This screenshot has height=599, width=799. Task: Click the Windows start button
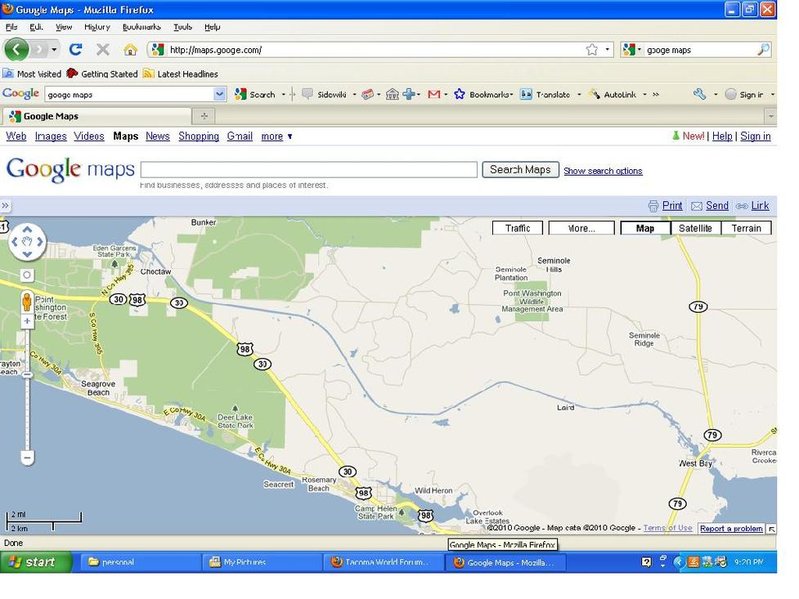(x=36, y=562)
